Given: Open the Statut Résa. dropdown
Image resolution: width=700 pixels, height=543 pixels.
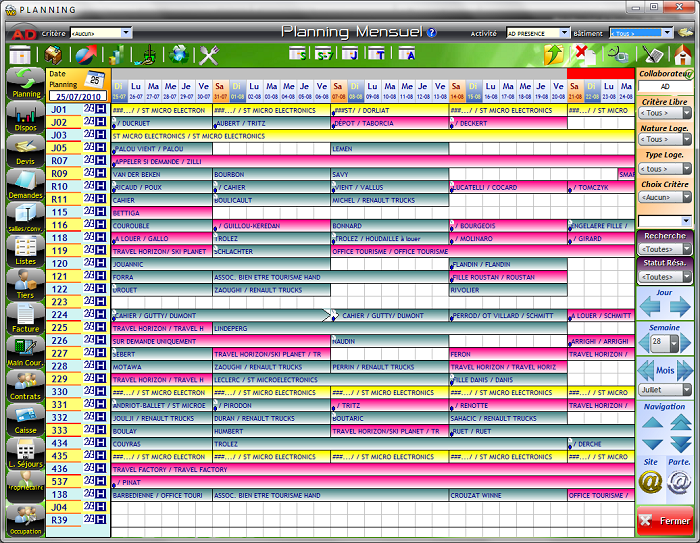Looking at the screenshot, I should point(665,277).
